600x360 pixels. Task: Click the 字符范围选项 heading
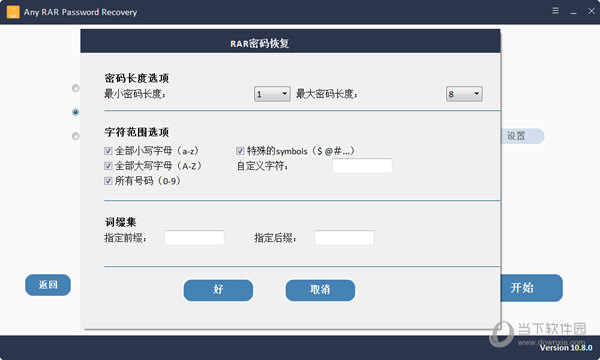click(x=137, y=132)
